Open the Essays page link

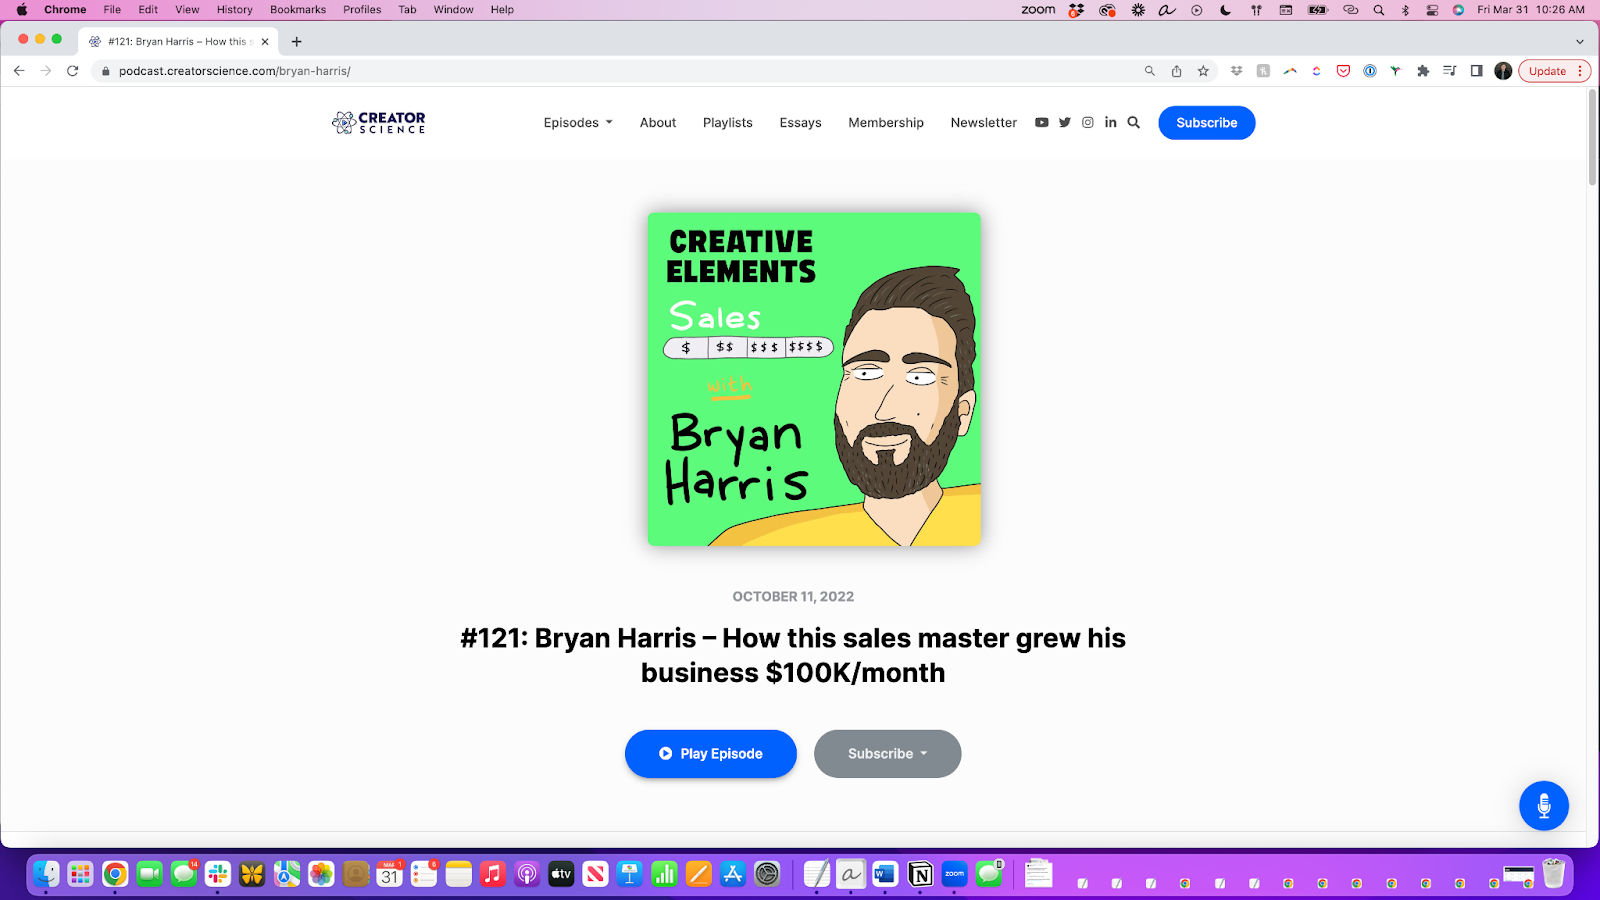tap(801, 123)
